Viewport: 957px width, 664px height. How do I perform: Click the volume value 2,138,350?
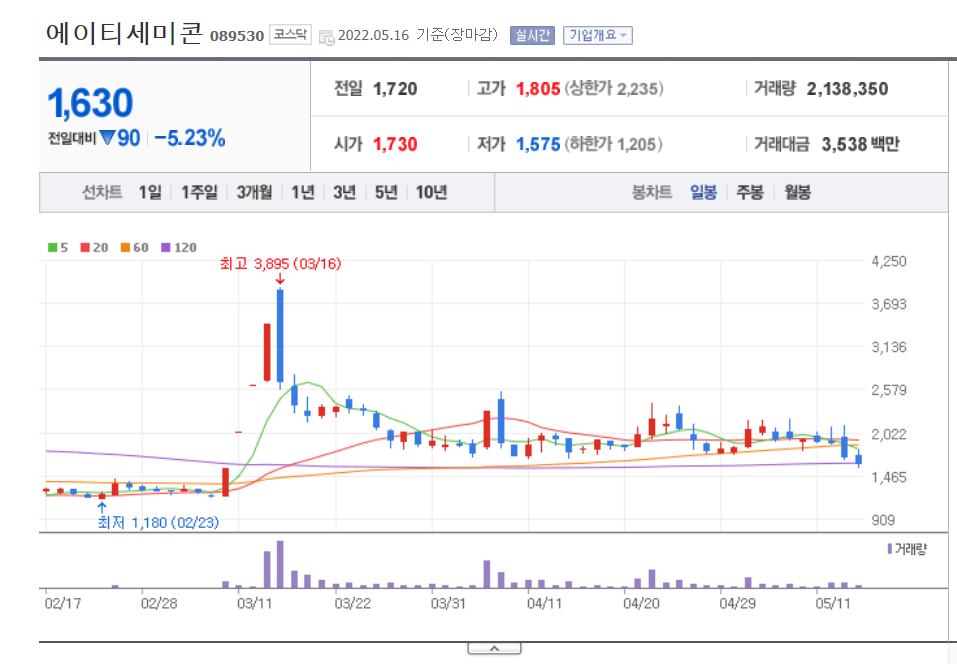[847, 89]
